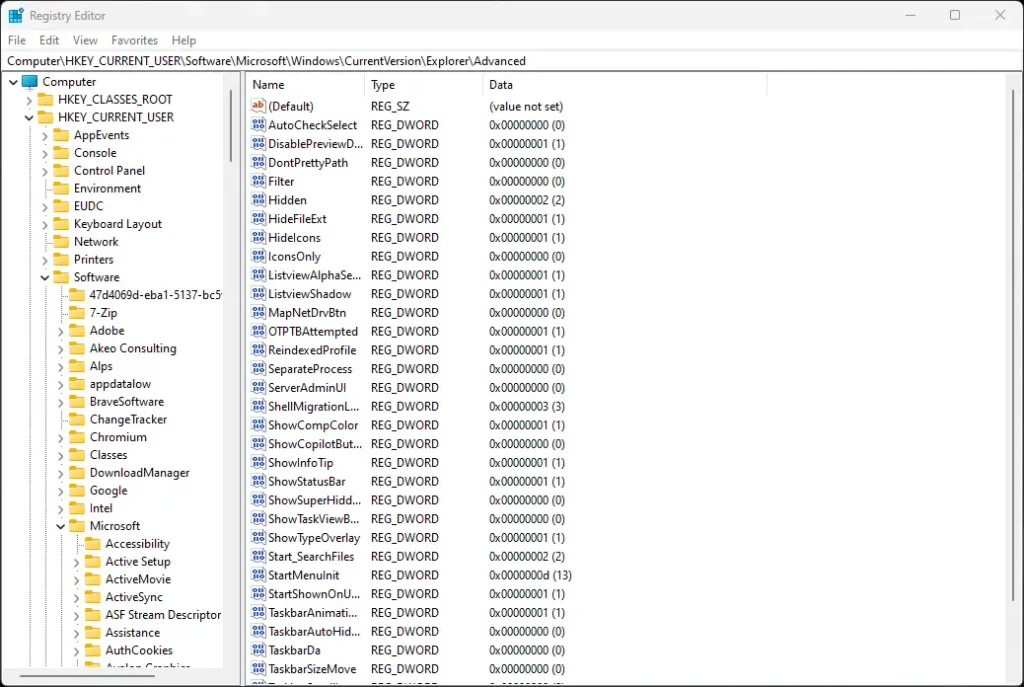
Task: Click the TaskbarSizeMove DWORD icon
Action: (x=259, y=669)
